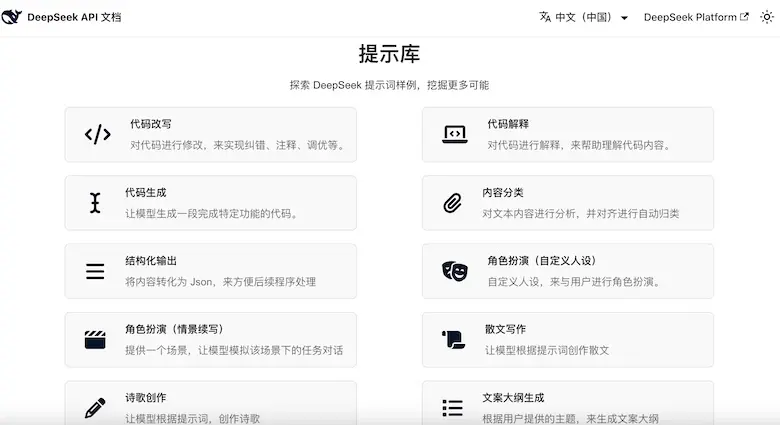Click 对代码进行修改 description text
This screenshot has height=425, width=780.
(x=237, y=145)
